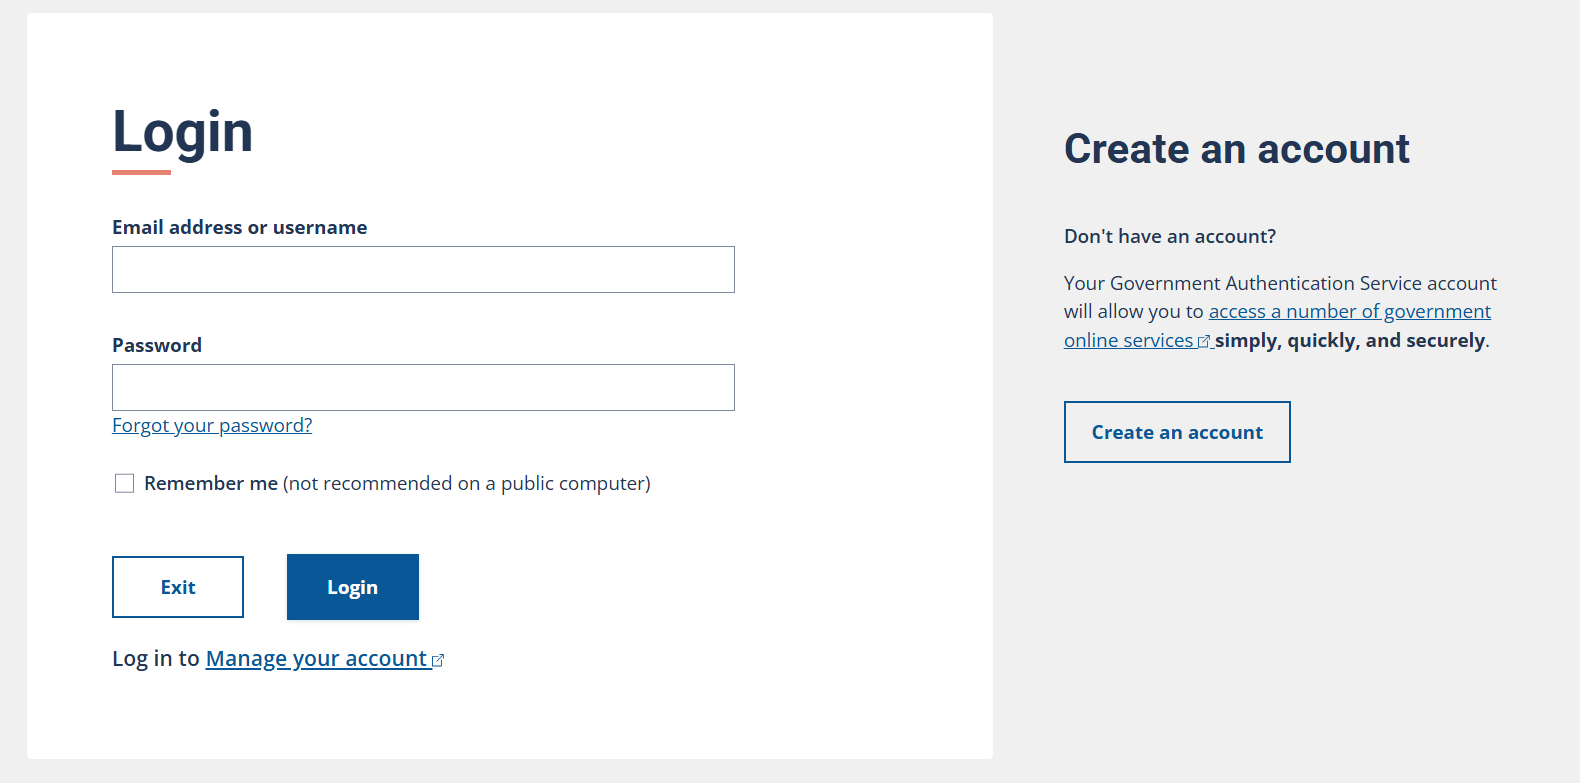Click the public computer warning text
Screen dimensions: 1580x783
[x=467, y=484]
